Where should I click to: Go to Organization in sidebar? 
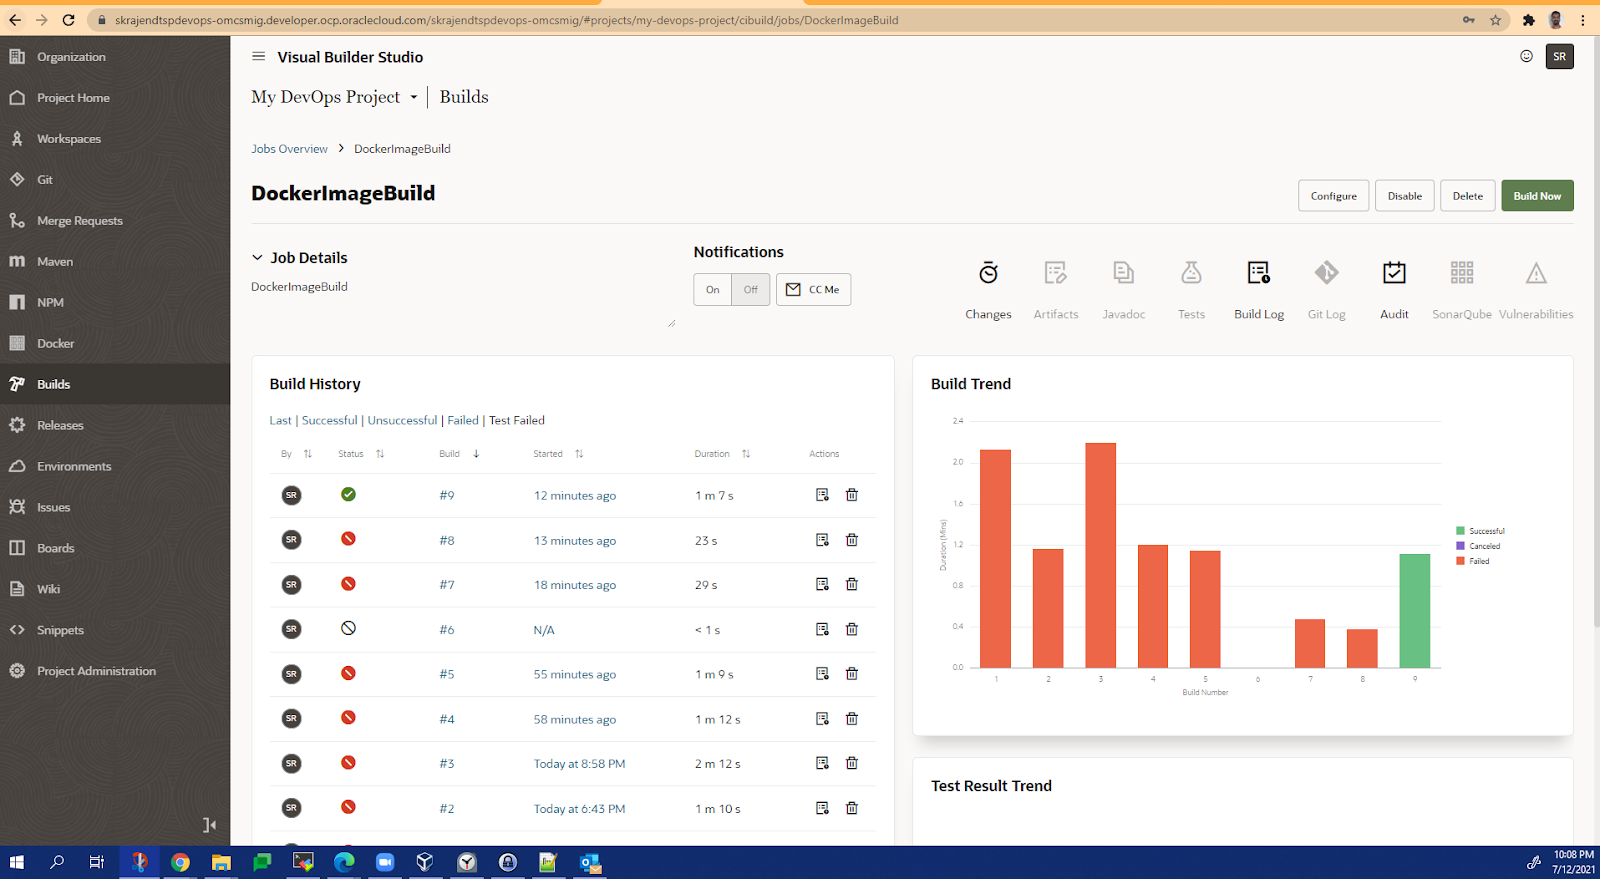pyautogui.click(x=115, y=57)
